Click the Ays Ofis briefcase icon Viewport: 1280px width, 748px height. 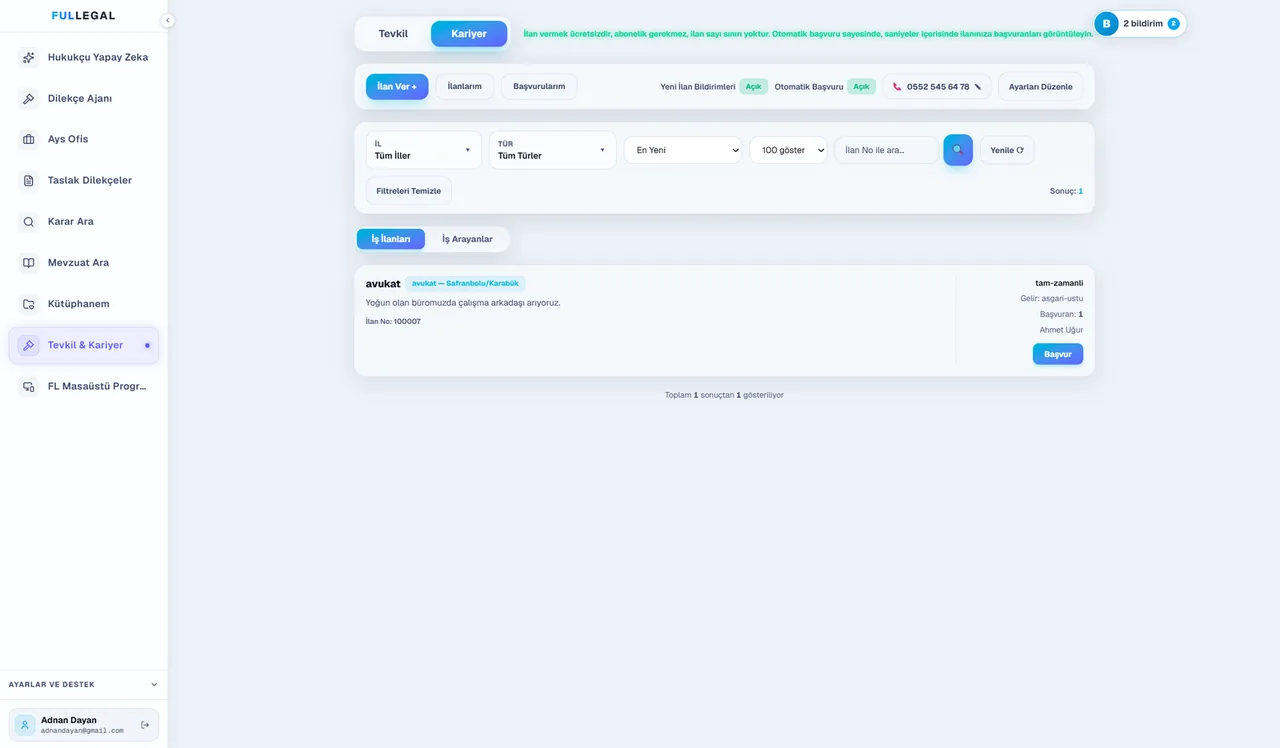(x=28, y=139)
